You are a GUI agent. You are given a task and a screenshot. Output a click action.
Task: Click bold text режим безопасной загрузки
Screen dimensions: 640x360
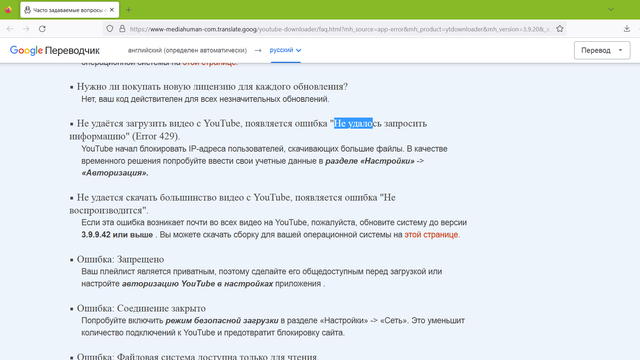point(222,320)
